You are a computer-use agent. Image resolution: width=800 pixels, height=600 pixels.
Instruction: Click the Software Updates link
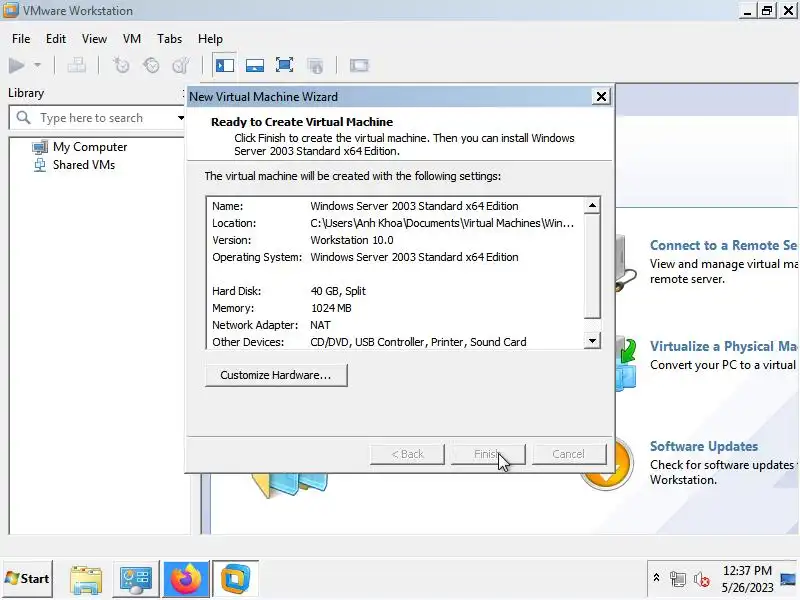[704, 446]
